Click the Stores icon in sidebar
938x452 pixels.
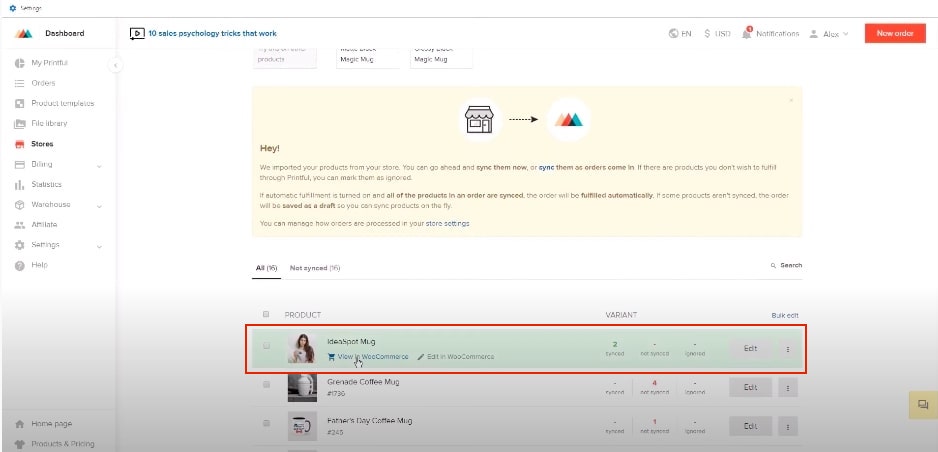click(x=20, y=144)
